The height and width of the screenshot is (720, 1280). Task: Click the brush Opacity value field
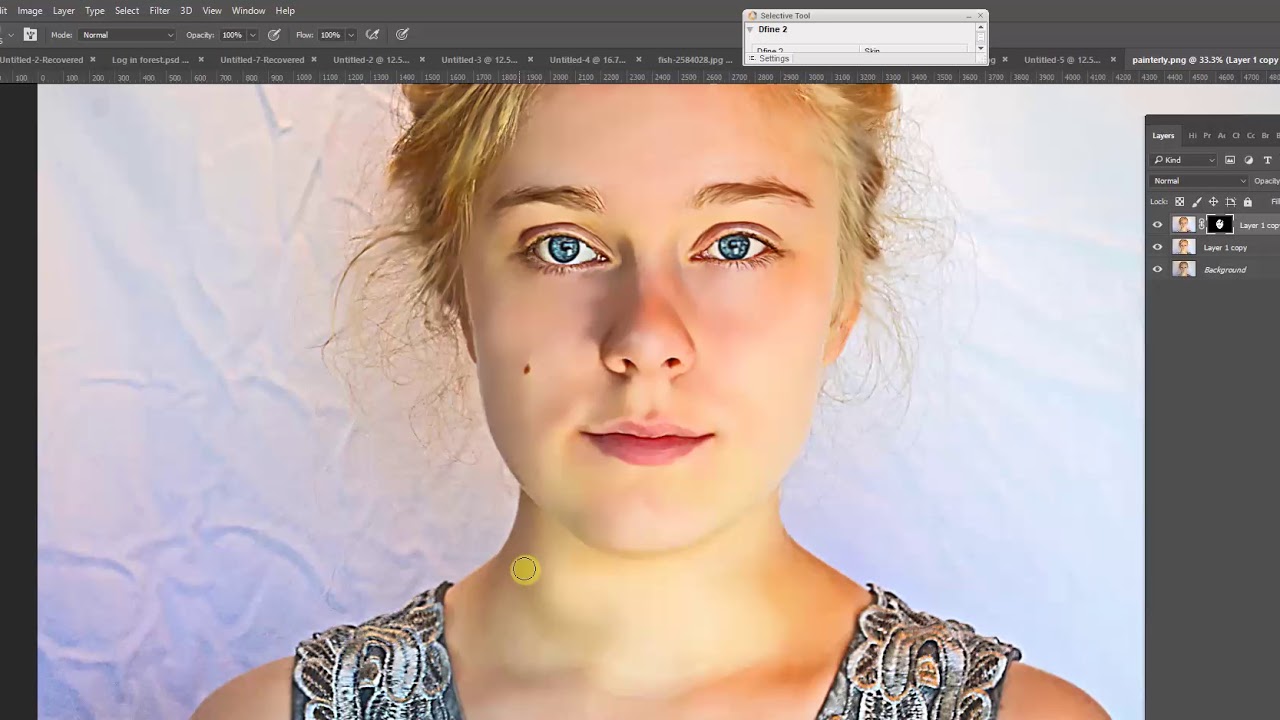tap(232, 35)
